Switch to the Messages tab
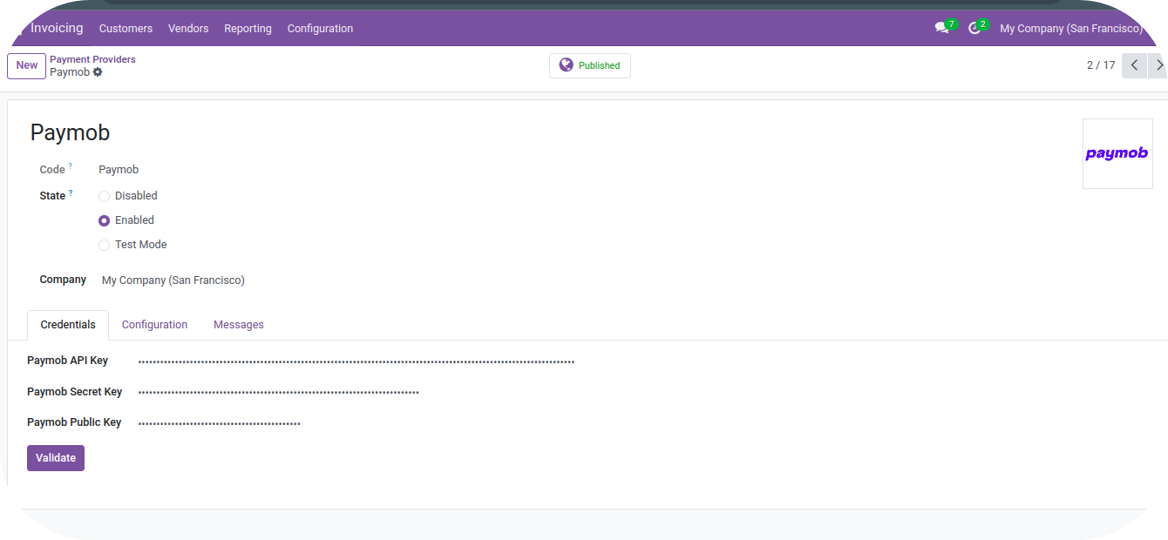Viewport: 1168px width, 540px height. coord(238,325)
